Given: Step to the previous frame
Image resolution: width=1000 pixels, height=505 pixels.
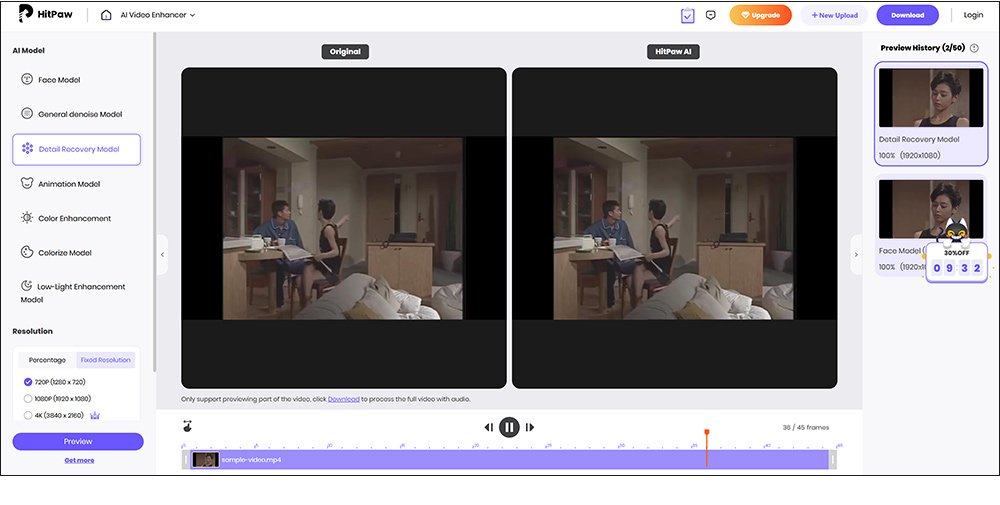Looking at the screenshot, I should tap(489, 427).
